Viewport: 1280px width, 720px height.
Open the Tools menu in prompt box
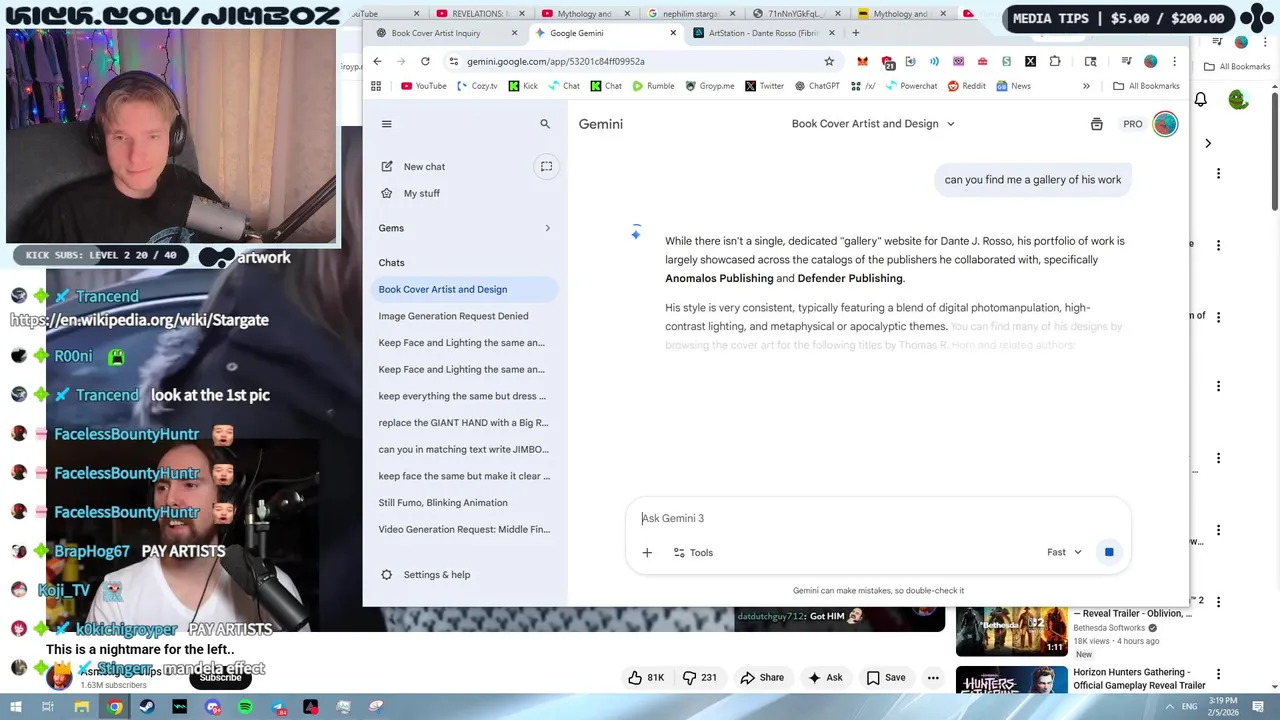(693, 552)
